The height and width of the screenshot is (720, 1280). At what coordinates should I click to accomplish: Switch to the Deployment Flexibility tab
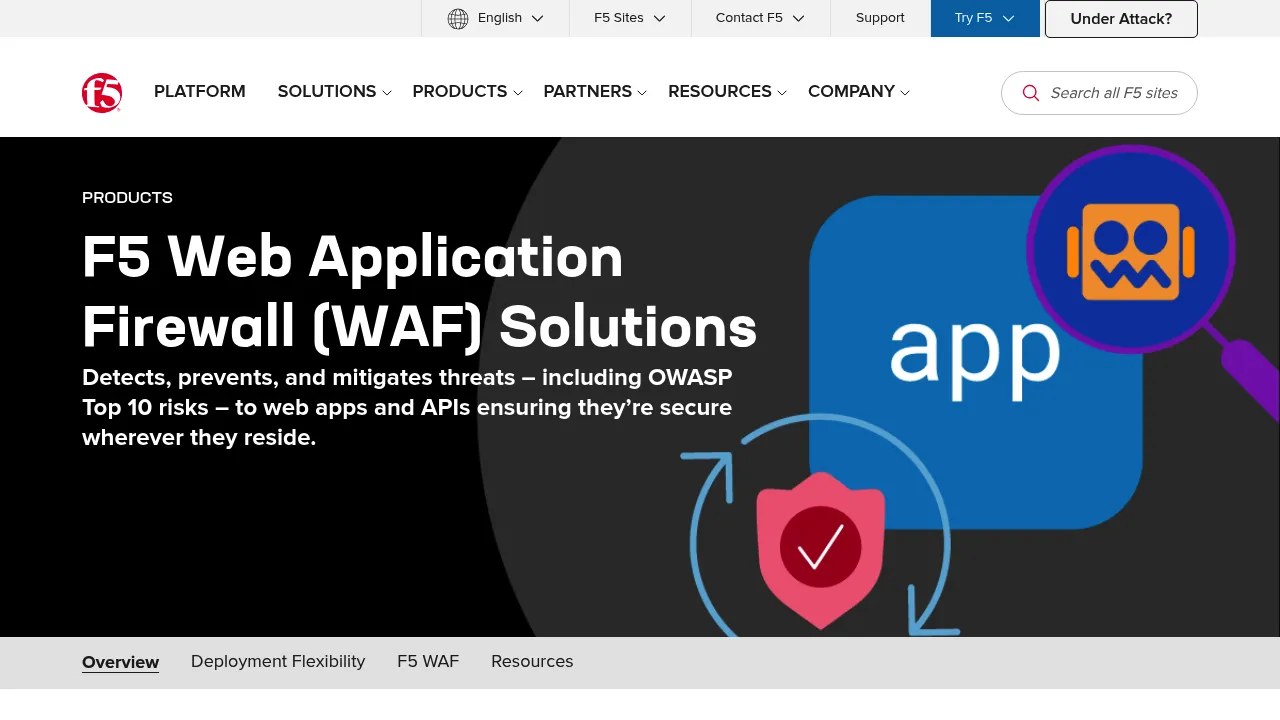point(278,662)
